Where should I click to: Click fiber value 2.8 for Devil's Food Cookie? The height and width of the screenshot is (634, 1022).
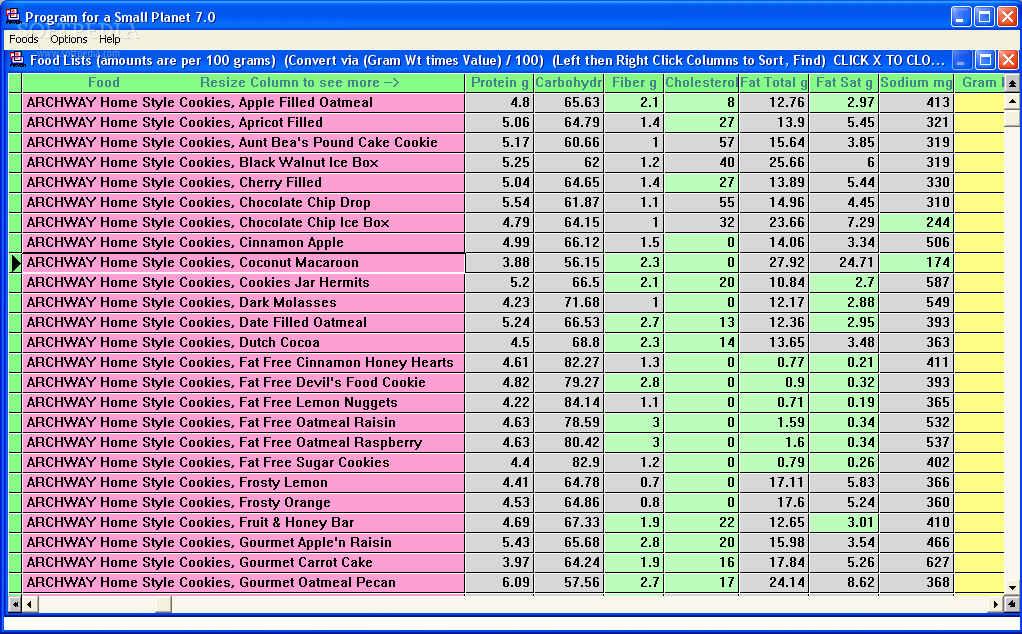tap(634, 382)
